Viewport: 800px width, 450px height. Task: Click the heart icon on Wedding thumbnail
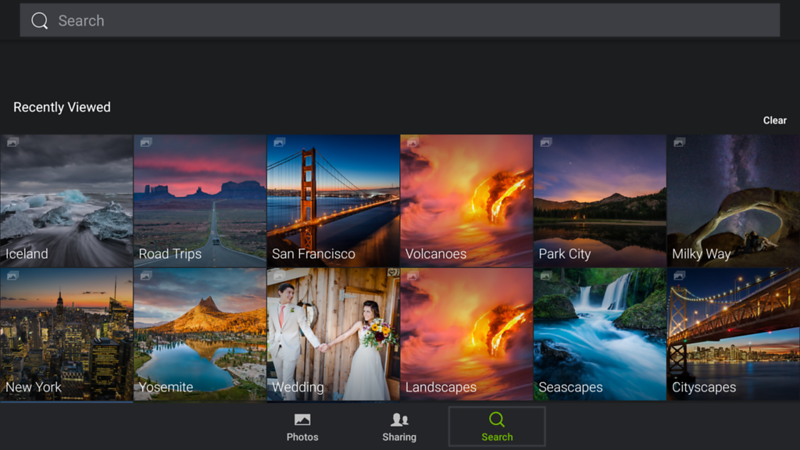[x=392, y=273]
